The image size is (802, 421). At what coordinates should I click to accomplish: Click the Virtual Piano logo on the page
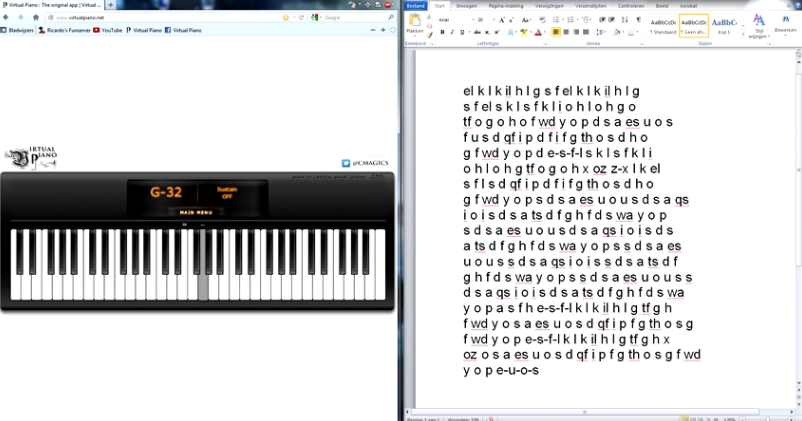[31, 157]
